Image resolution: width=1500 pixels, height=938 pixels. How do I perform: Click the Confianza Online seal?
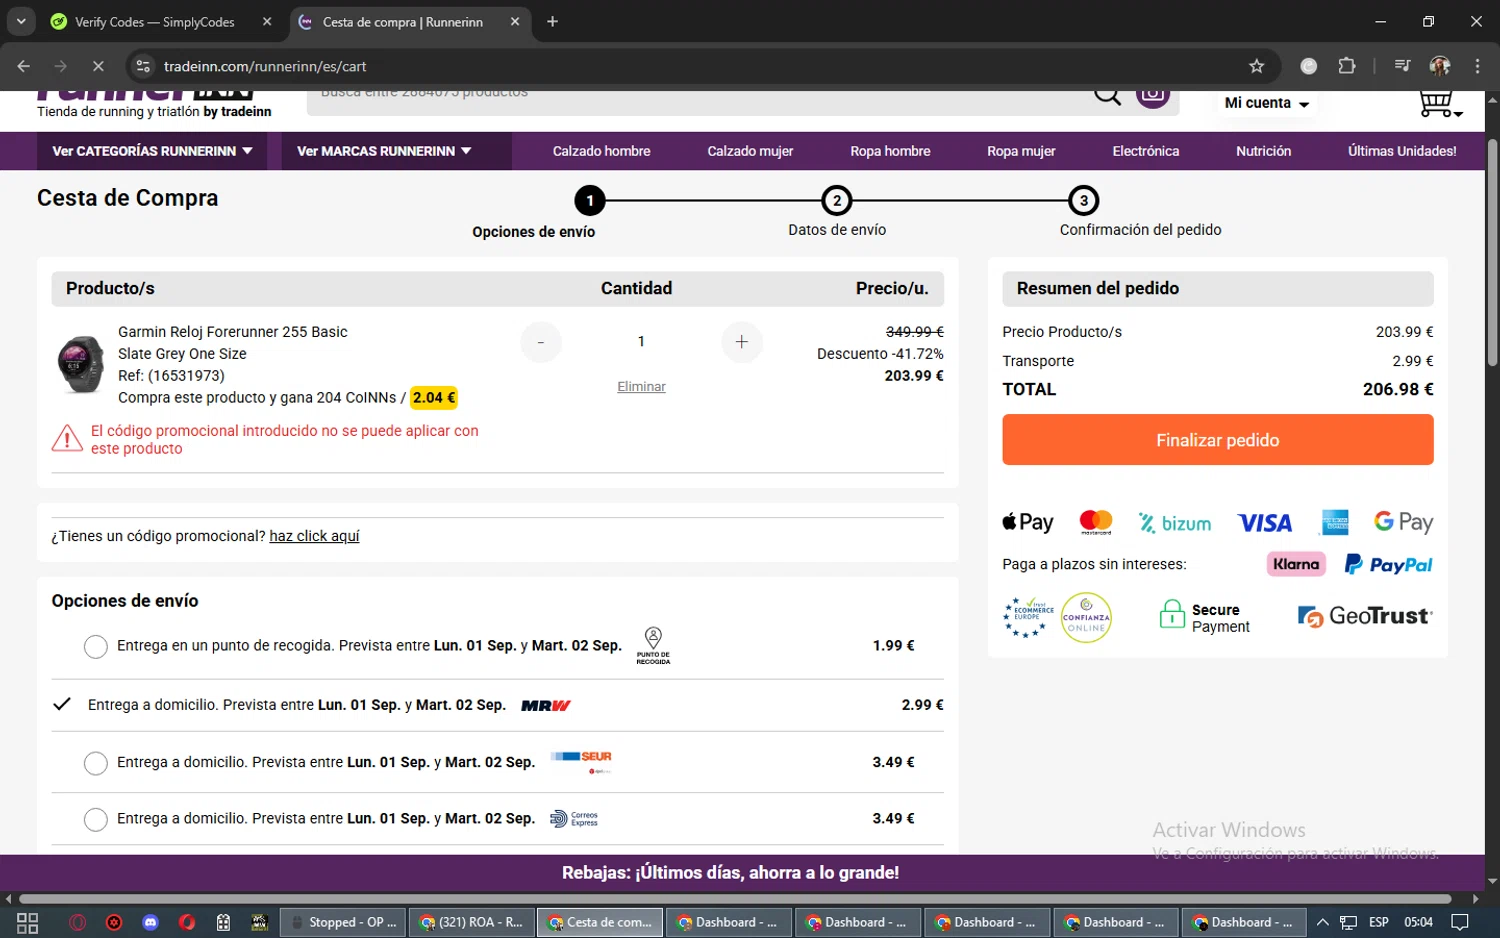(1086, 617)
